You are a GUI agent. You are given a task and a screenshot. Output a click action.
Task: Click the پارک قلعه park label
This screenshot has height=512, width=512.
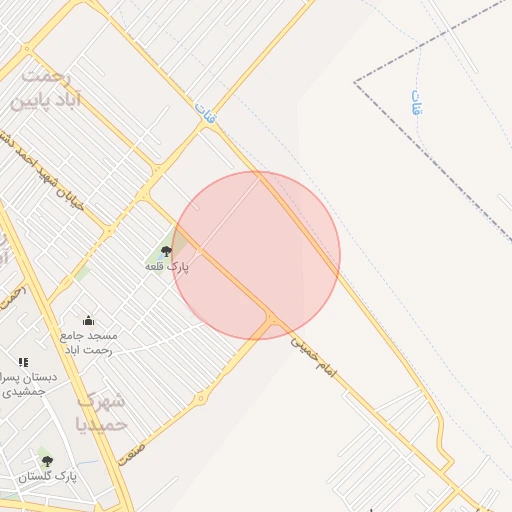167,267
